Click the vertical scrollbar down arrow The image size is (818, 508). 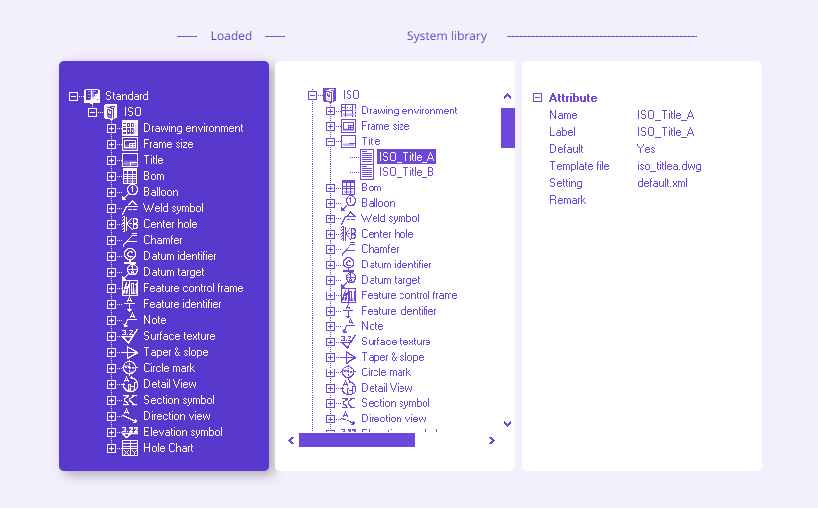click(x=507, y=423)
